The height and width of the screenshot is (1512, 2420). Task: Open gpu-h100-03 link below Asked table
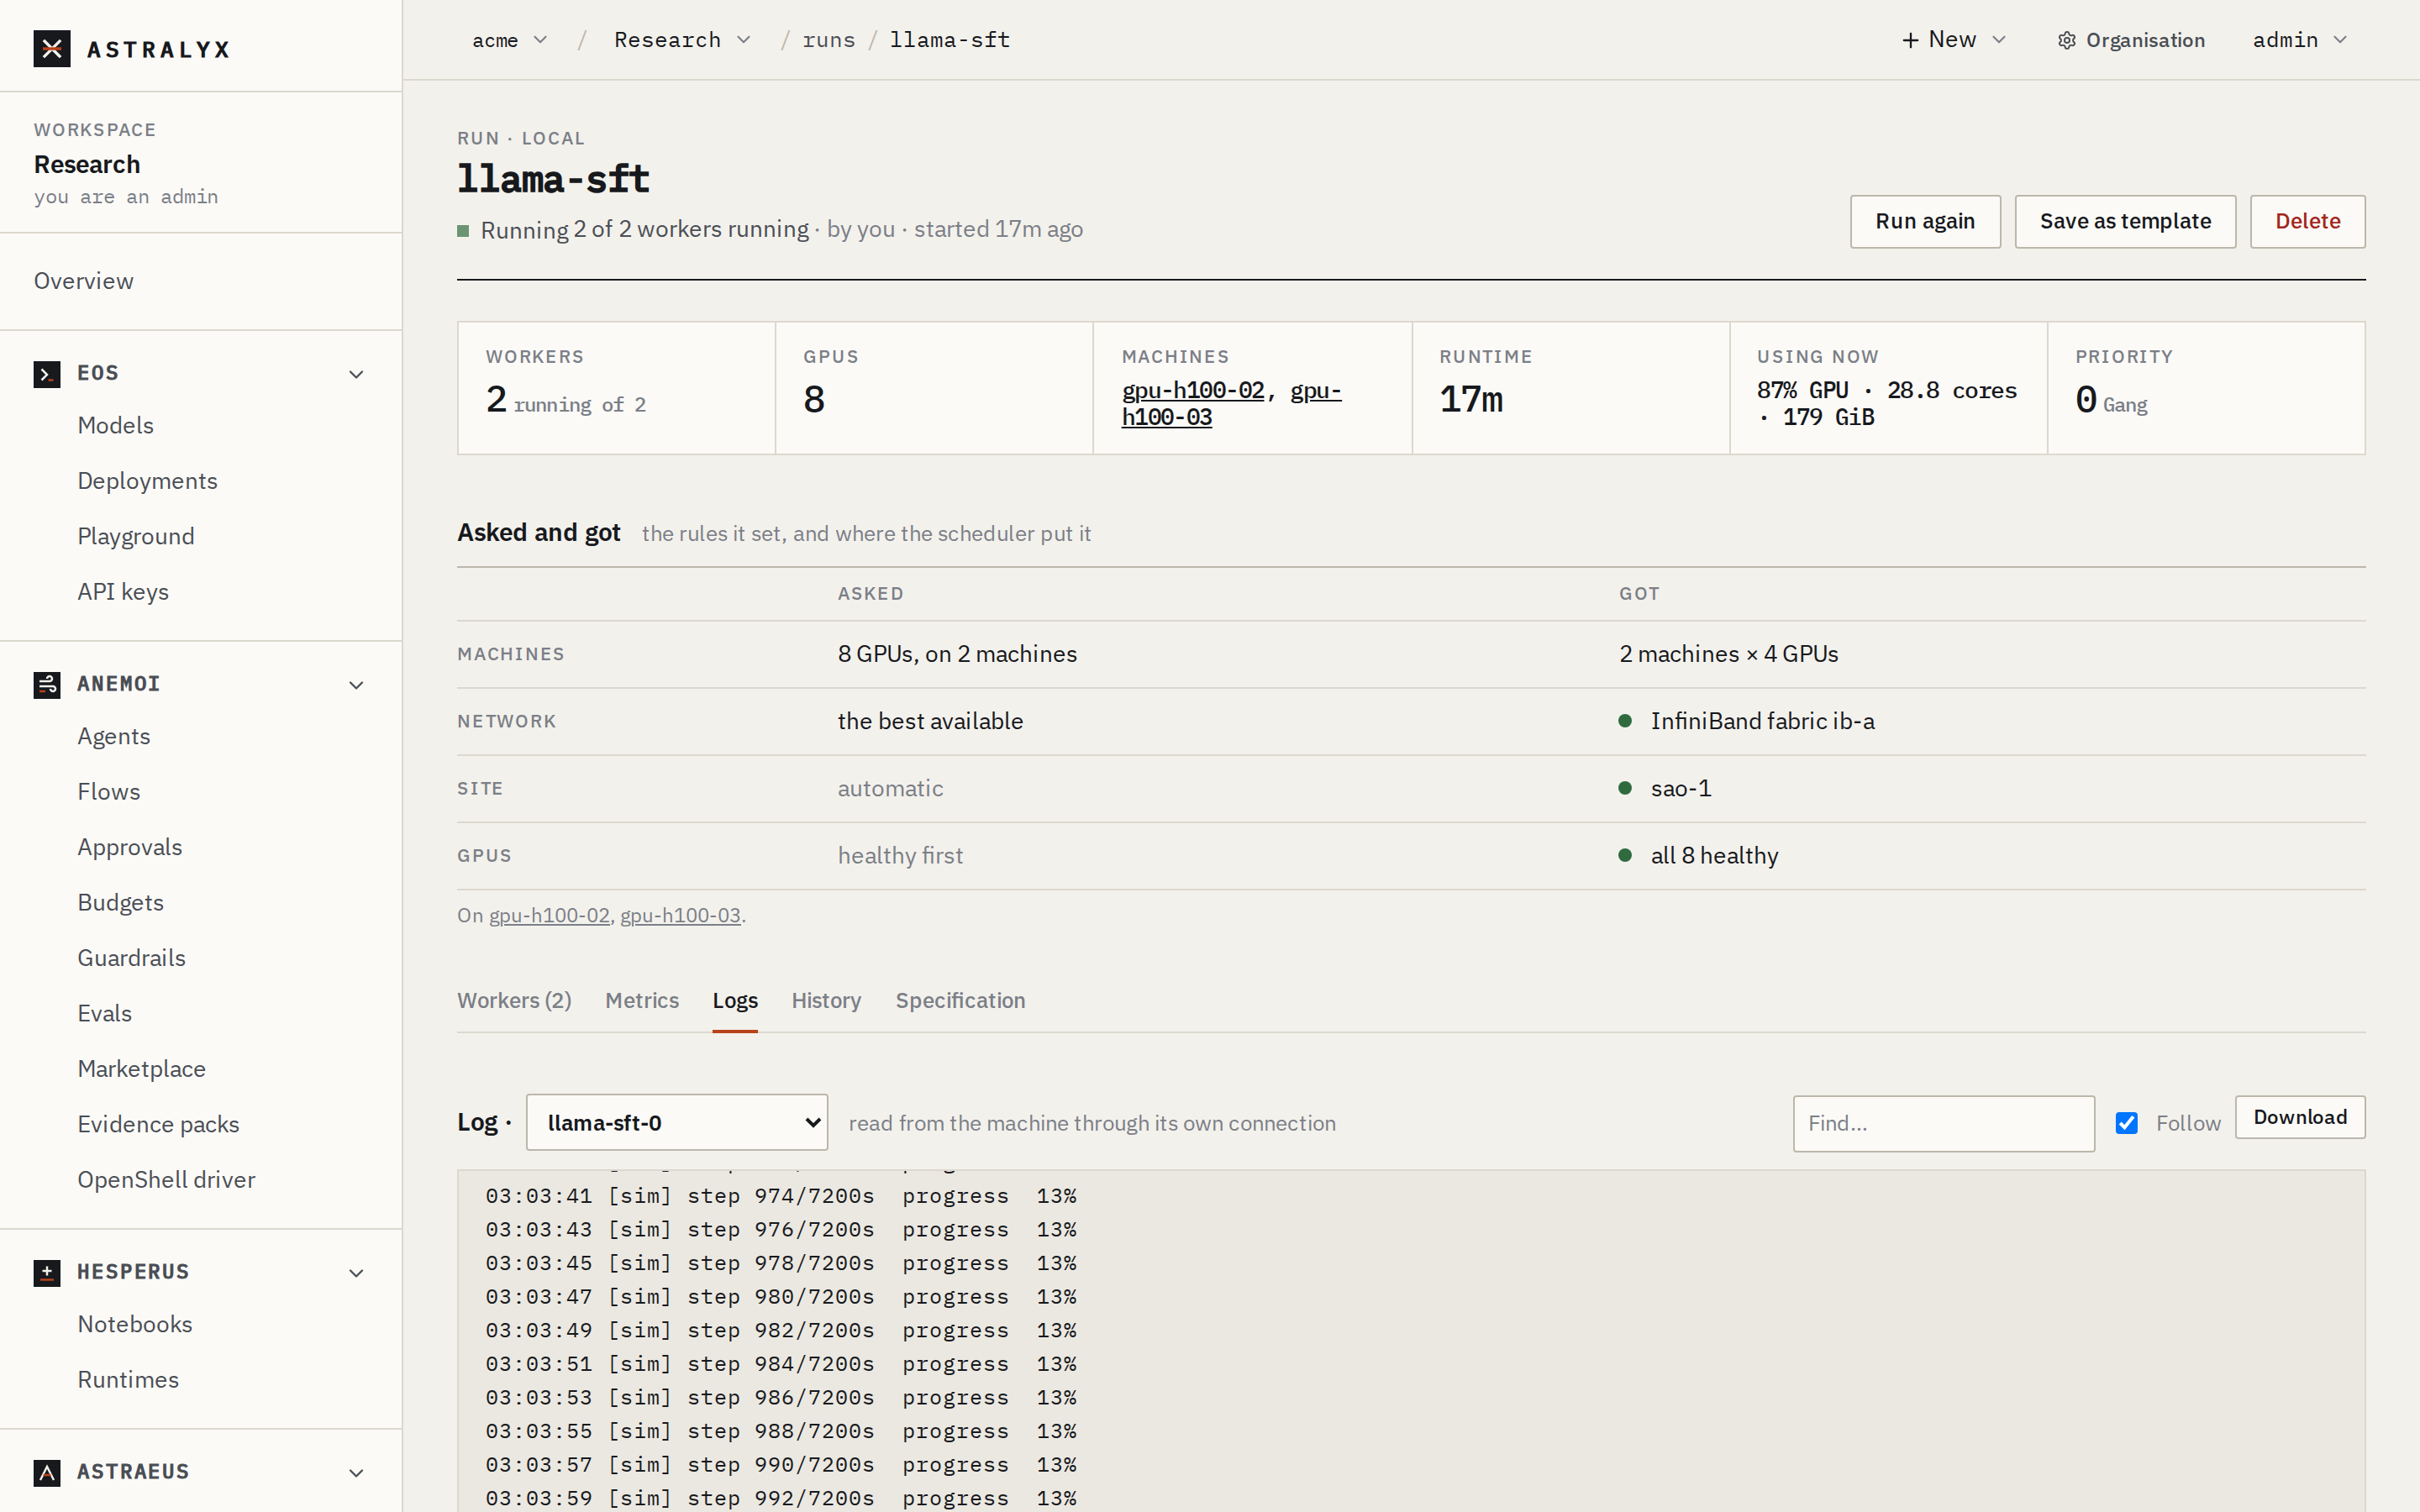(680, 915)
